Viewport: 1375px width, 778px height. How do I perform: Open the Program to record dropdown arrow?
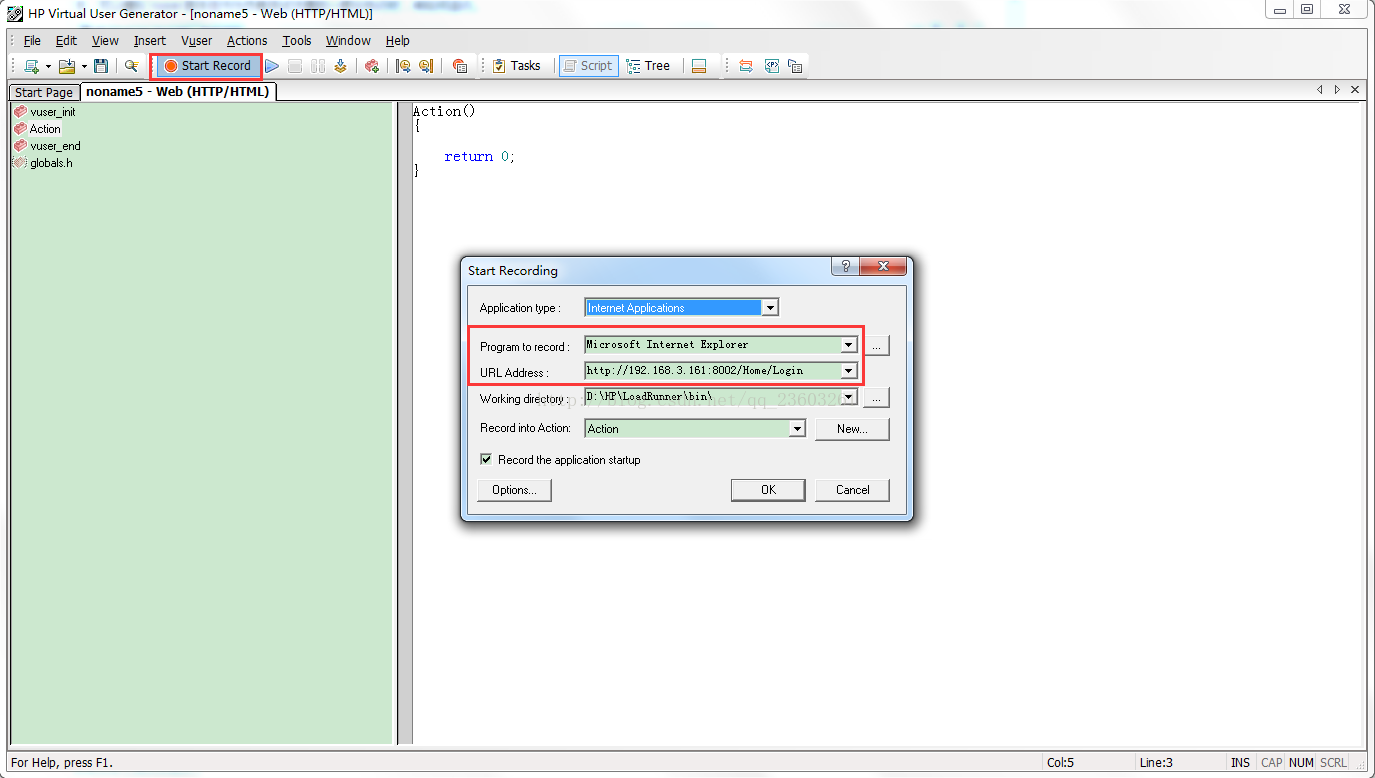(x=849, y=345)
